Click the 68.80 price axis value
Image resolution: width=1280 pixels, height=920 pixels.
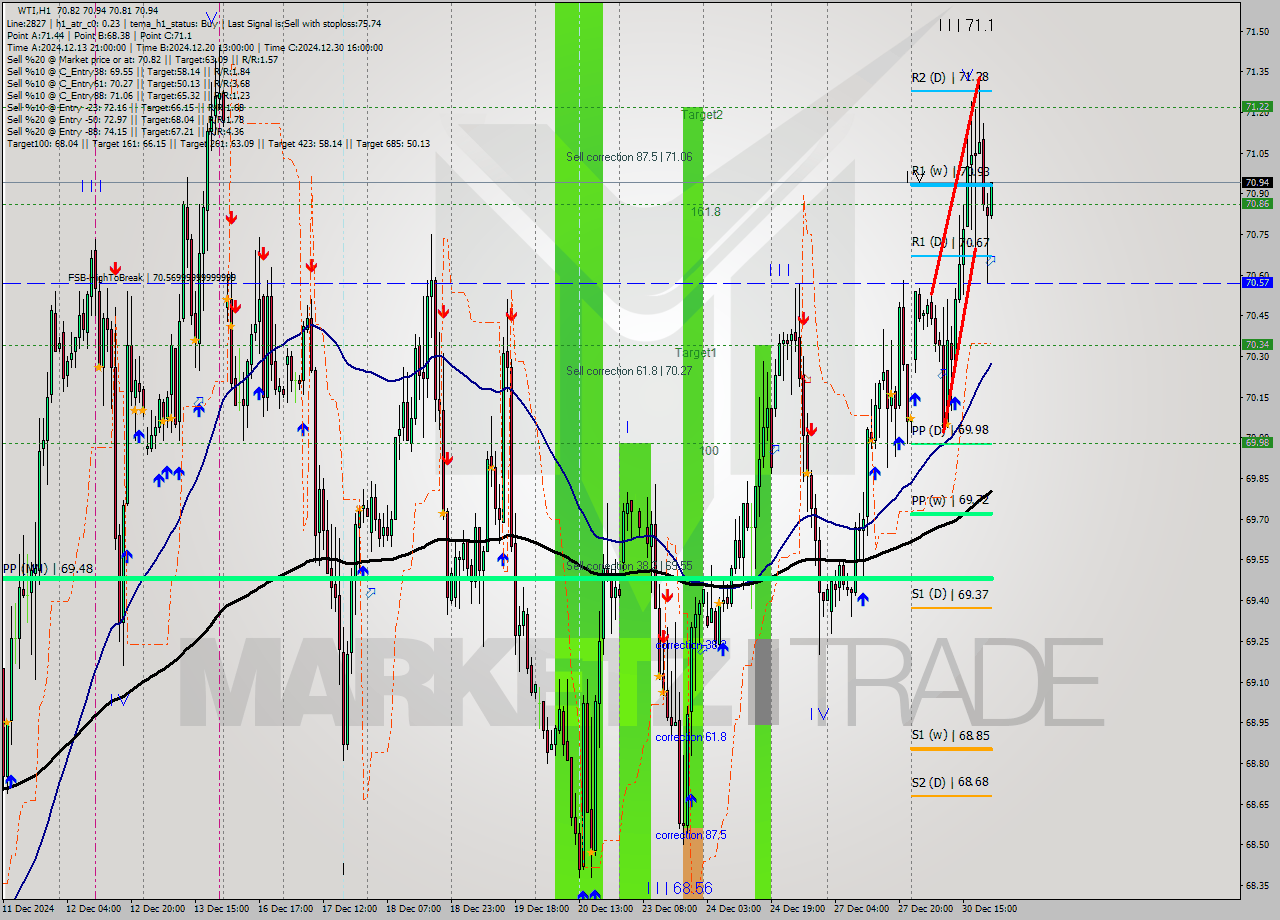coord(1258,763)
